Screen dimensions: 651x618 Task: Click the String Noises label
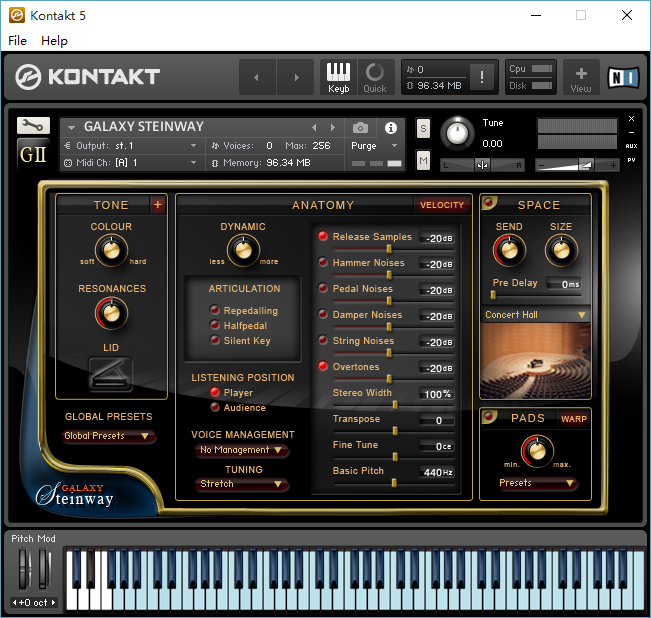[x=363, y=340]
